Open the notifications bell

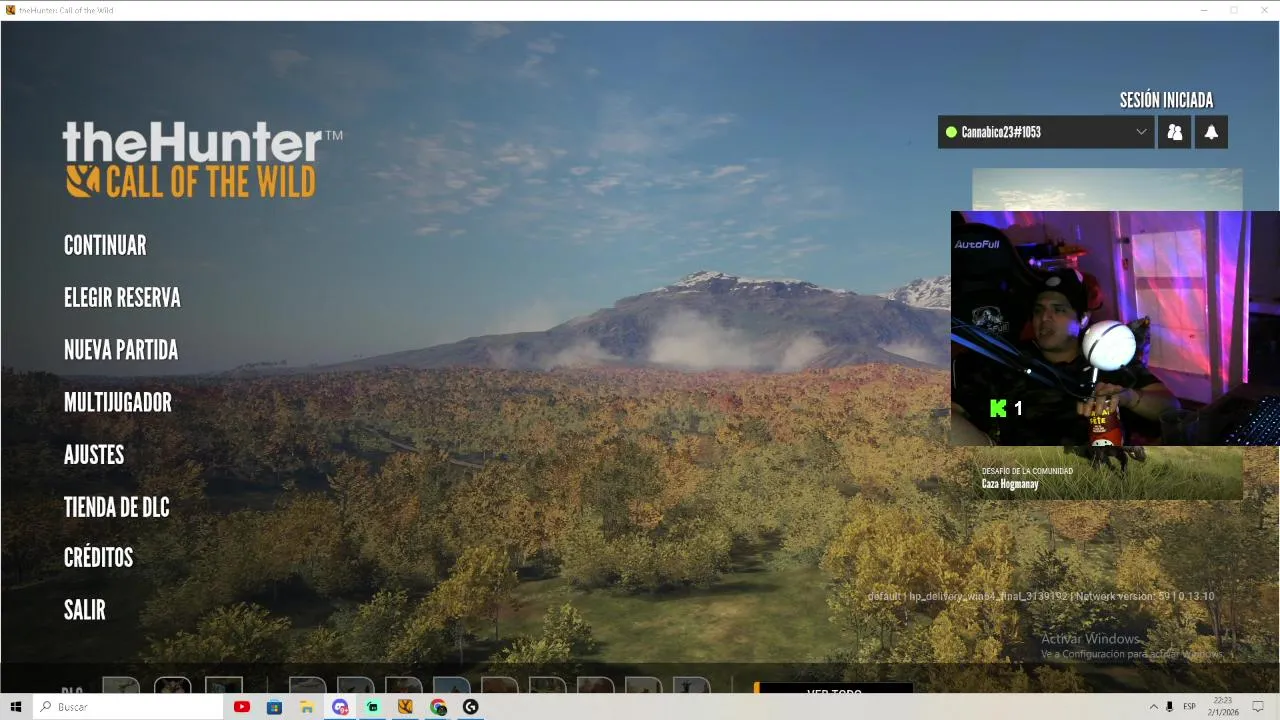click(x=1211, y=132)
